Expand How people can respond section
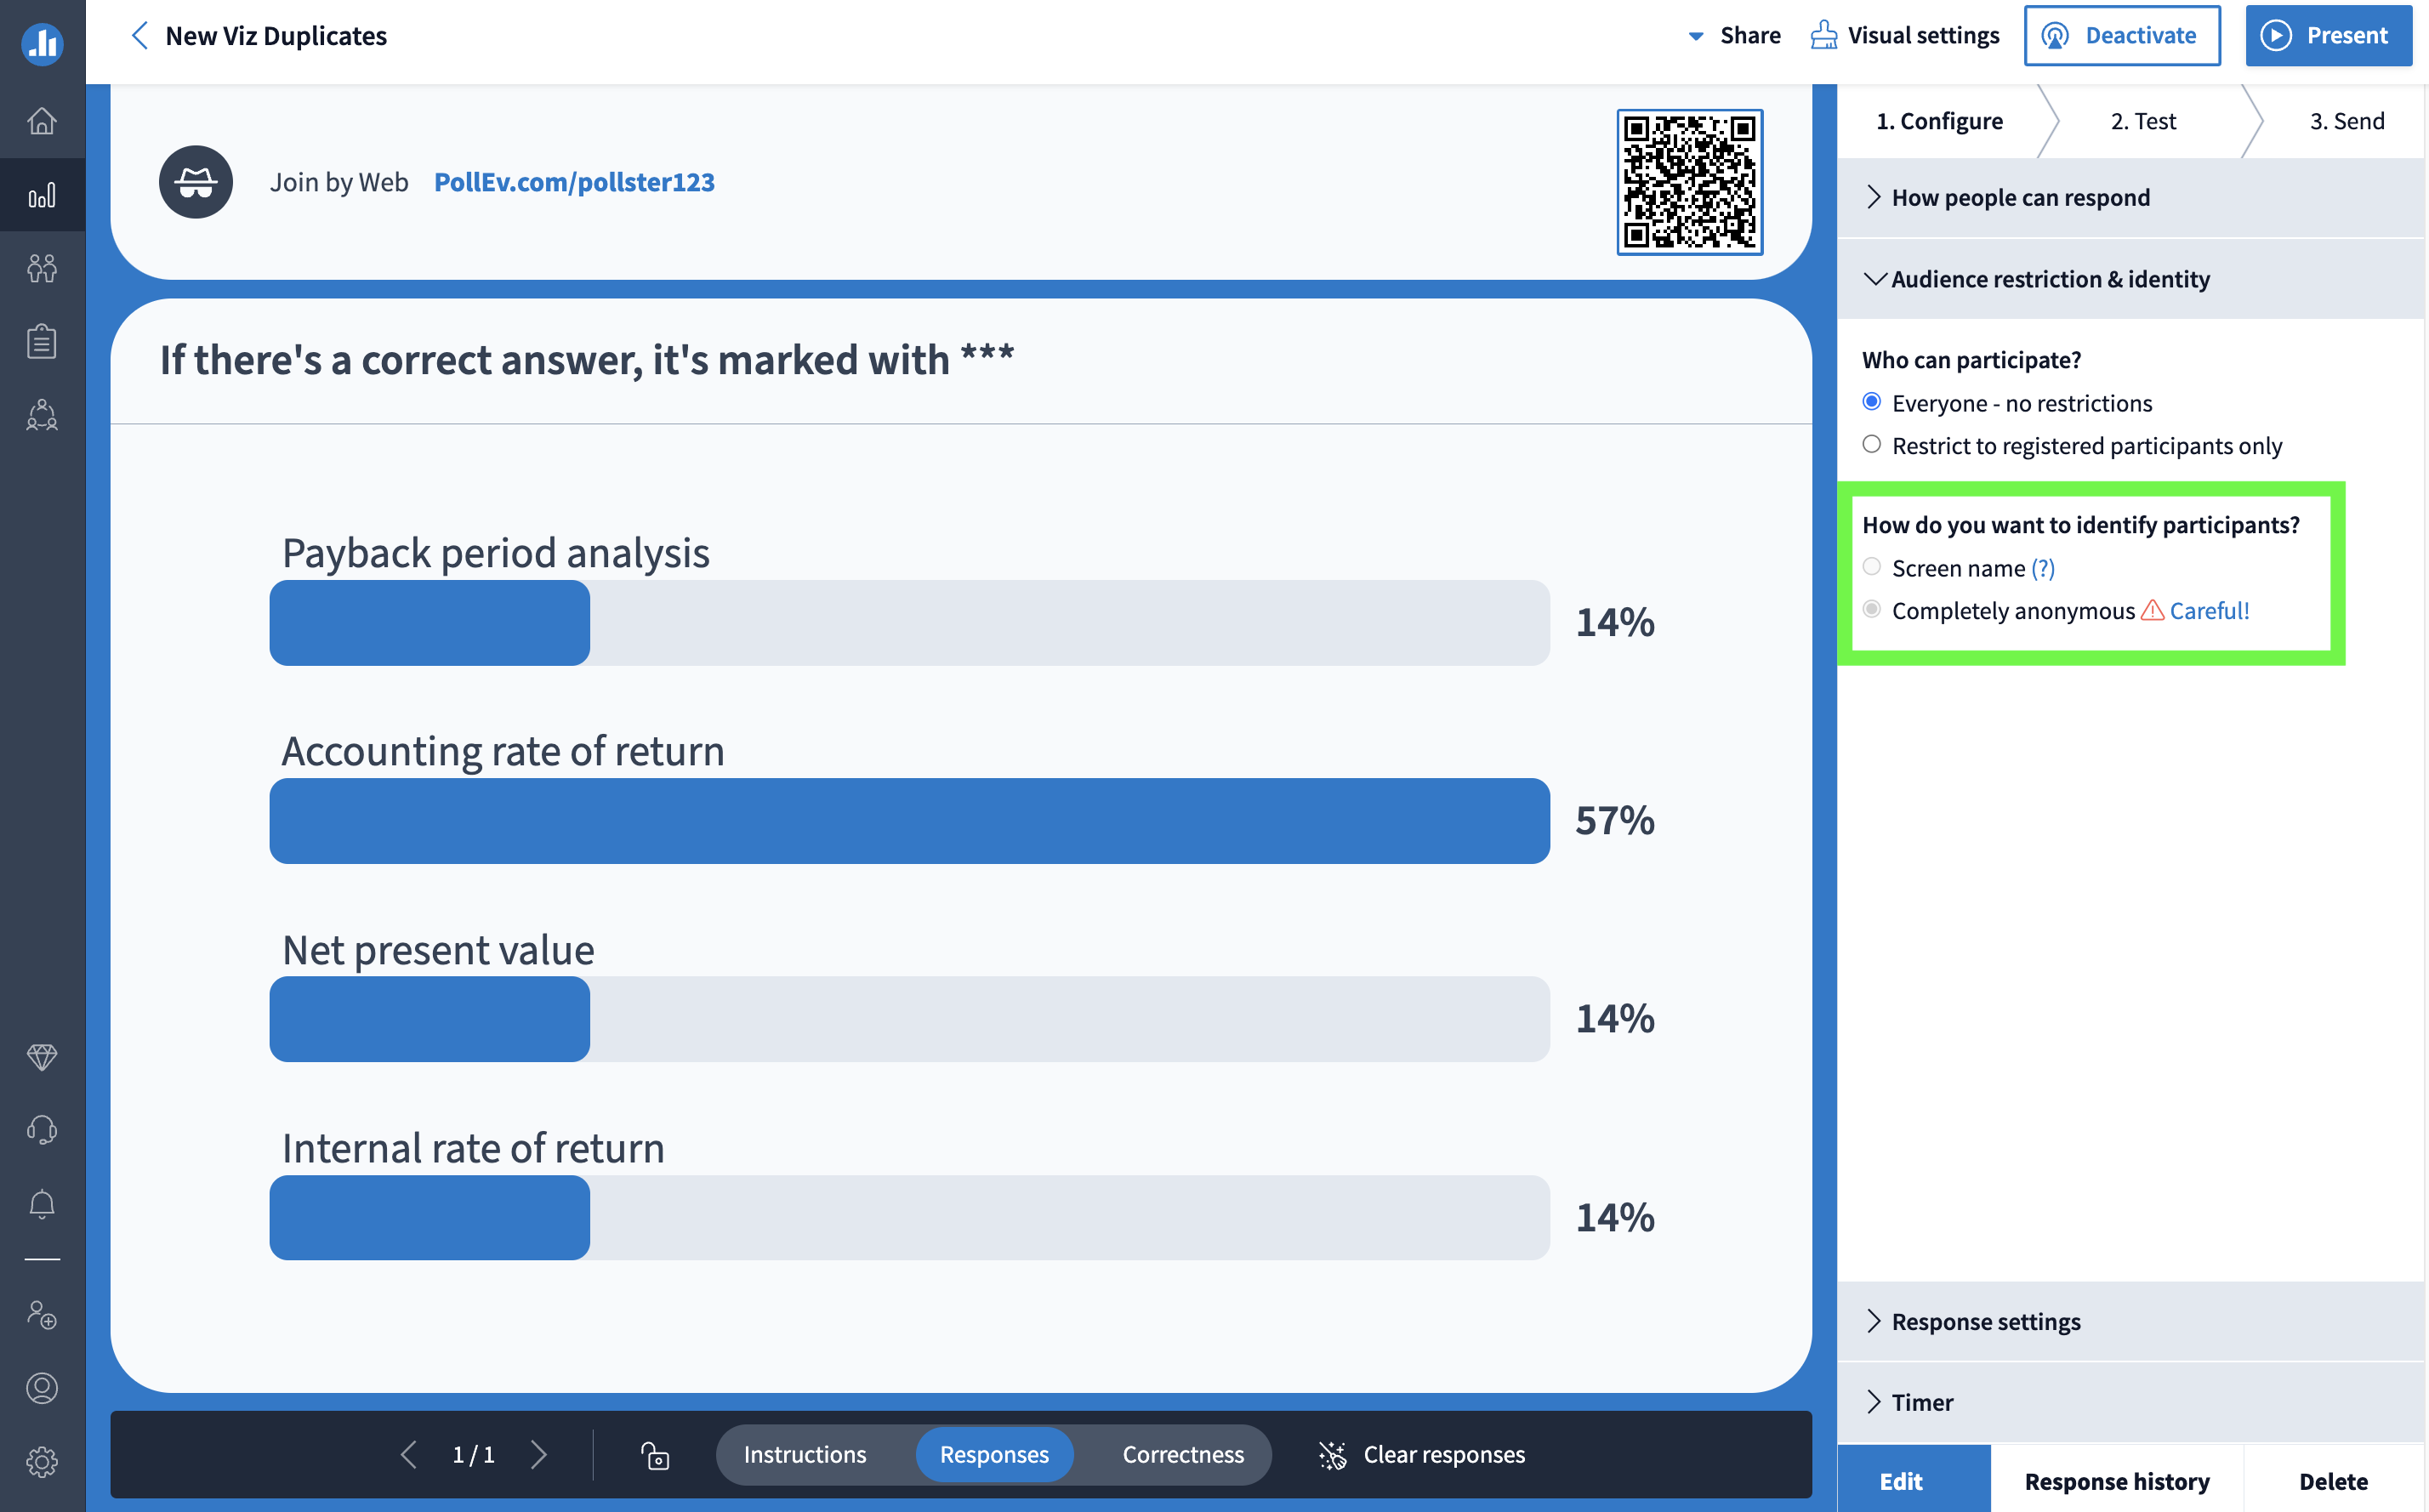Viewport: 2429px width, 1512px height. pyautogui.click(x=2130, y=198)
